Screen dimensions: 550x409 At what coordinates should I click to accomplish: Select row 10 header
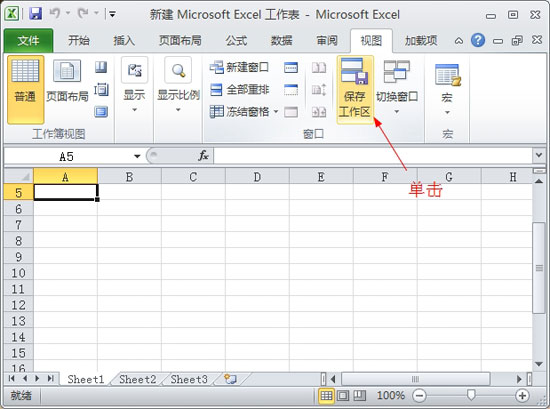click(x=19, y=273)
